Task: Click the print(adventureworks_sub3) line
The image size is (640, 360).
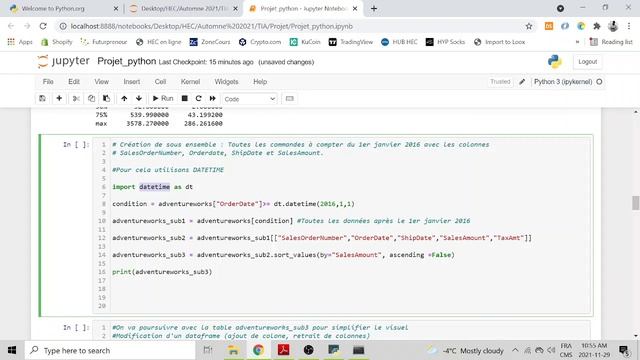Action: pos(162,272)
